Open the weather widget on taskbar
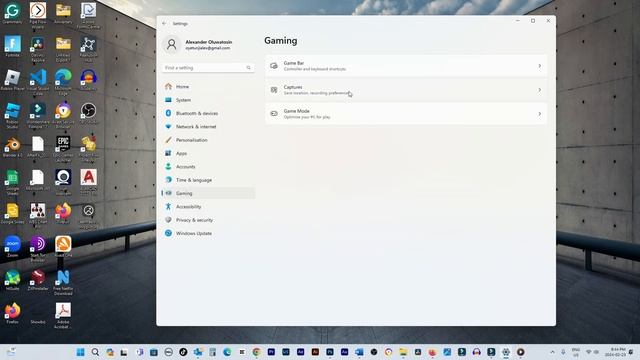Screen dimensions: 640x360 coord(11,352)
